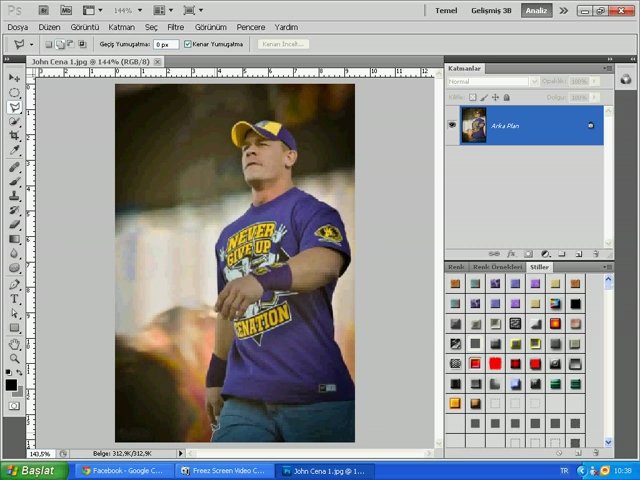Viewport: 640px width, 480px height.
Task: Open Stiller panel options menu
Action: click(608, 267)
